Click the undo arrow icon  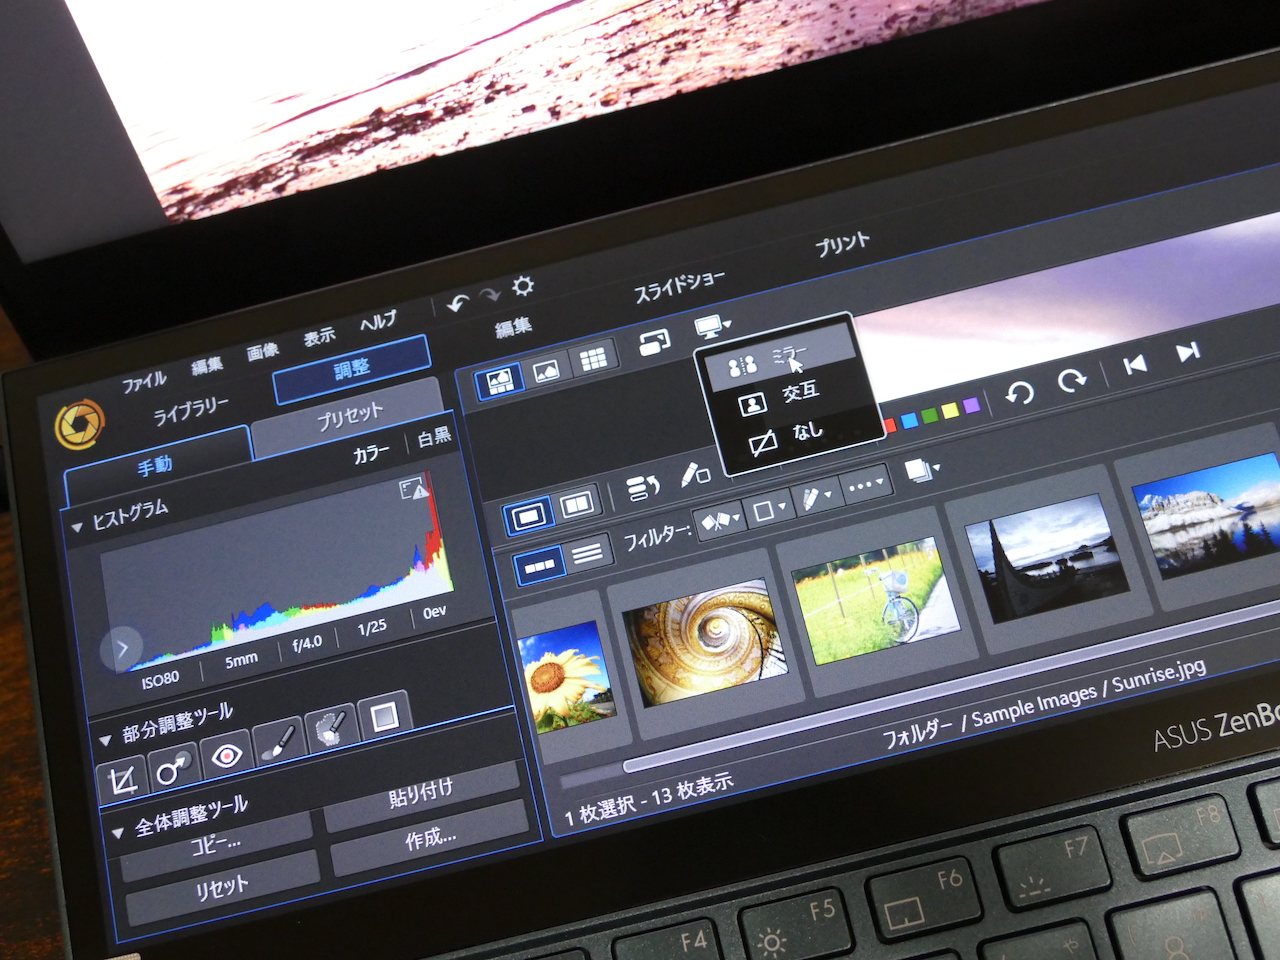point(458,303)
